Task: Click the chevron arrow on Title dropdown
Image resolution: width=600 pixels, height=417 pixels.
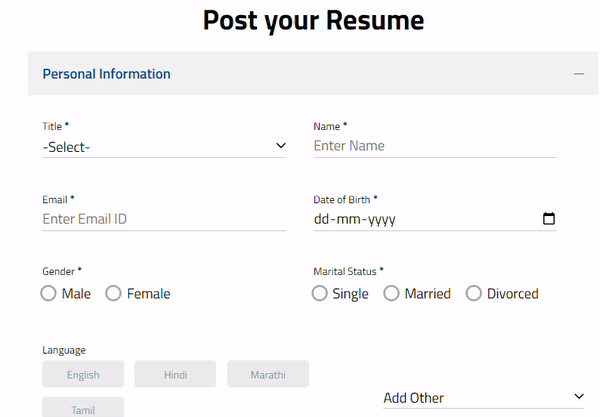Action: 280,146
